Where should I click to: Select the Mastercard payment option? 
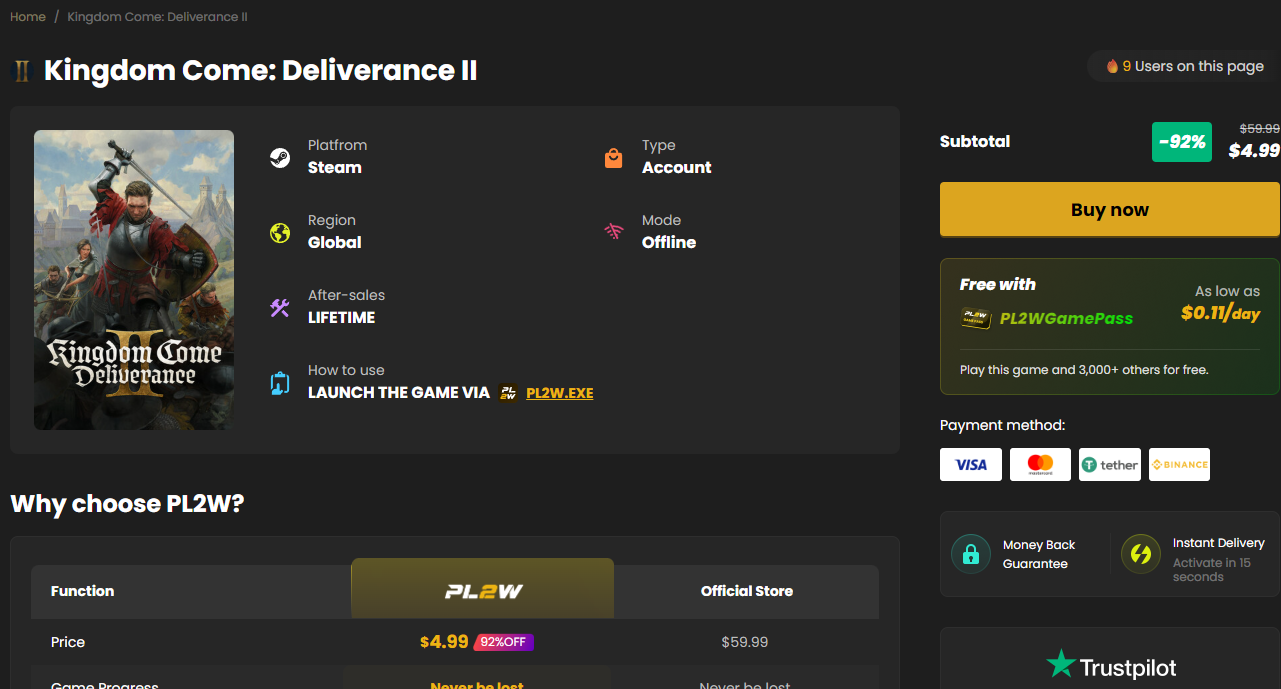point(1040,464)
